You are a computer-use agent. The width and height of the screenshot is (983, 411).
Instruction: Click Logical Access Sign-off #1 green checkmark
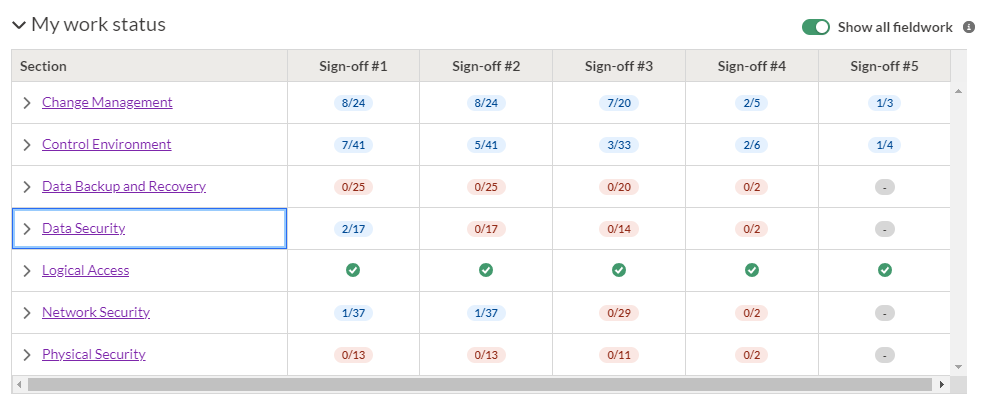(x=353, y=270)
